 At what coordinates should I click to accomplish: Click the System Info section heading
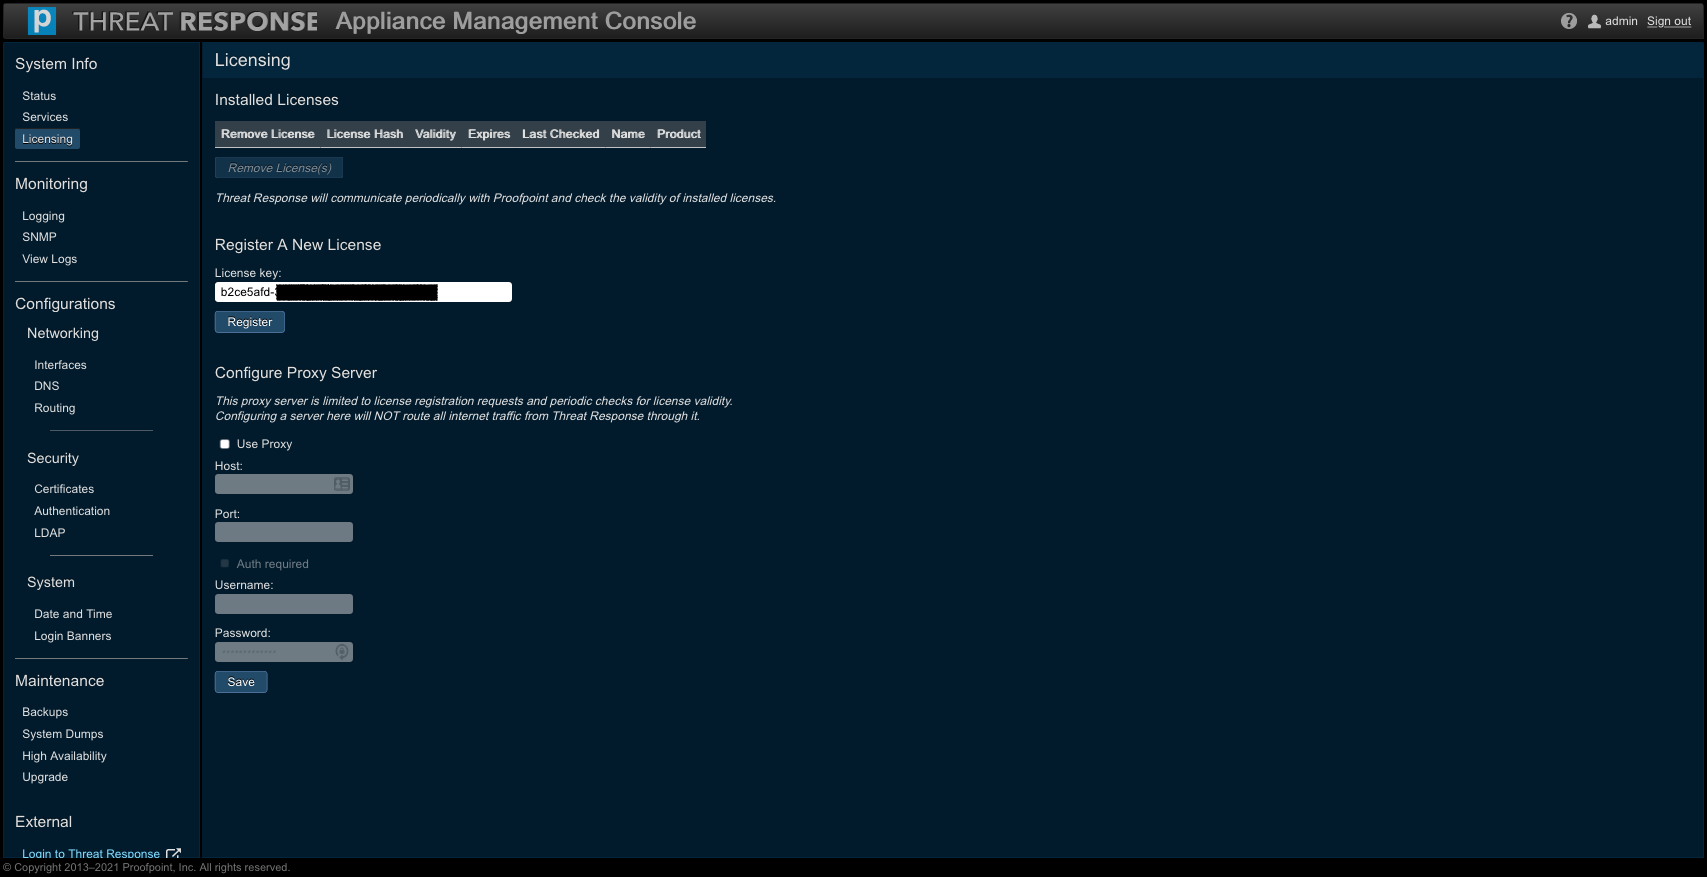click(x=56, y=64)
